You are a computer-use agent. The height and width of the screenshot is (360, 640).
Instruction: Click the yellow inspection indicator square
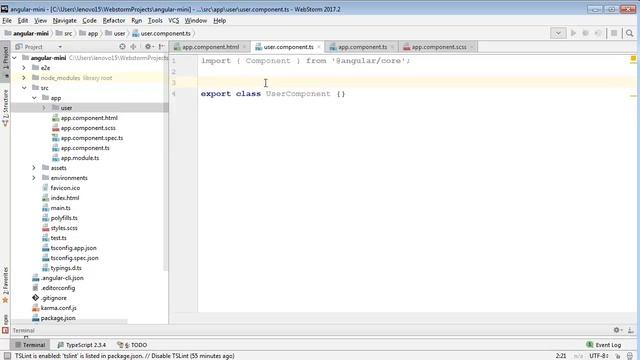pyautogui.click(x=633, y=59)
